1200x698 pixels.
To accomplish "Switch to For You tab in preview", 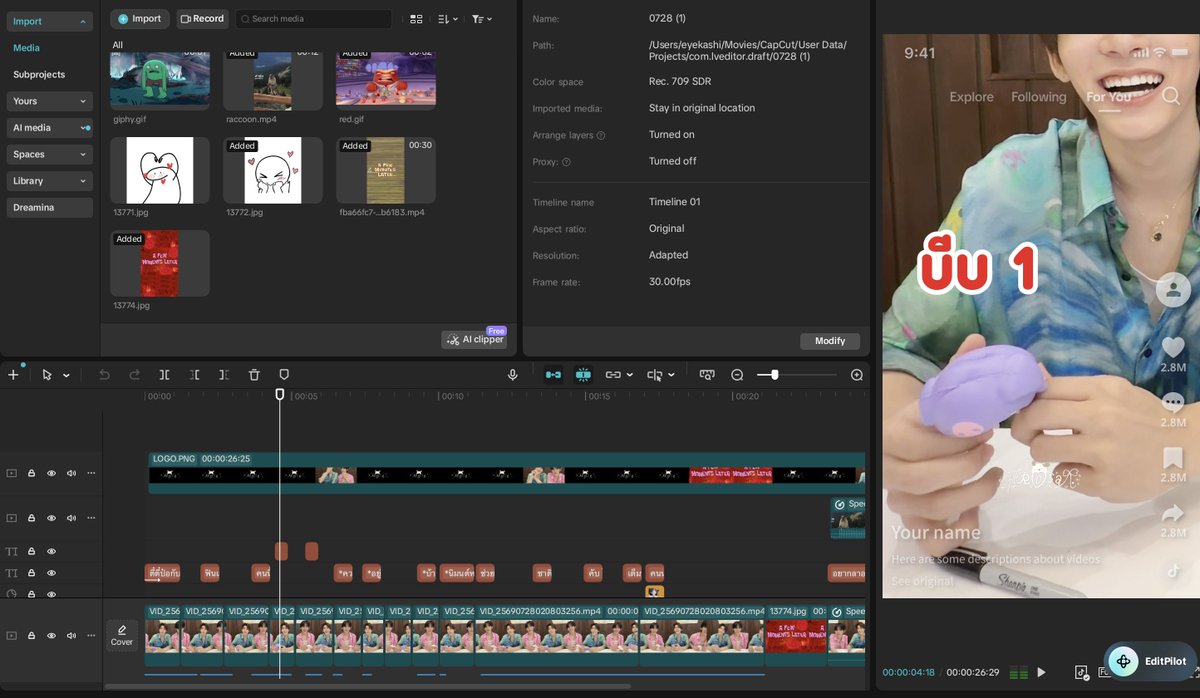I will coord(1108,97).
